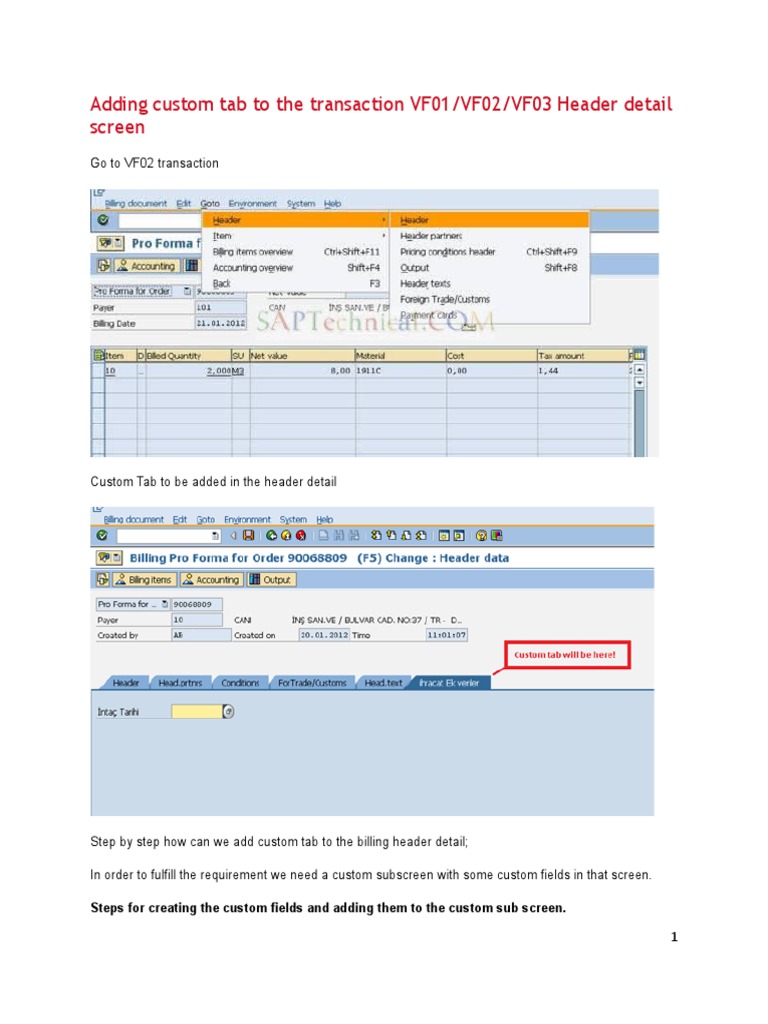Click the yellow Exit icon in lower toolbar
The height and width of the screenshot is (1024, 768).
(x=286, y=536)
